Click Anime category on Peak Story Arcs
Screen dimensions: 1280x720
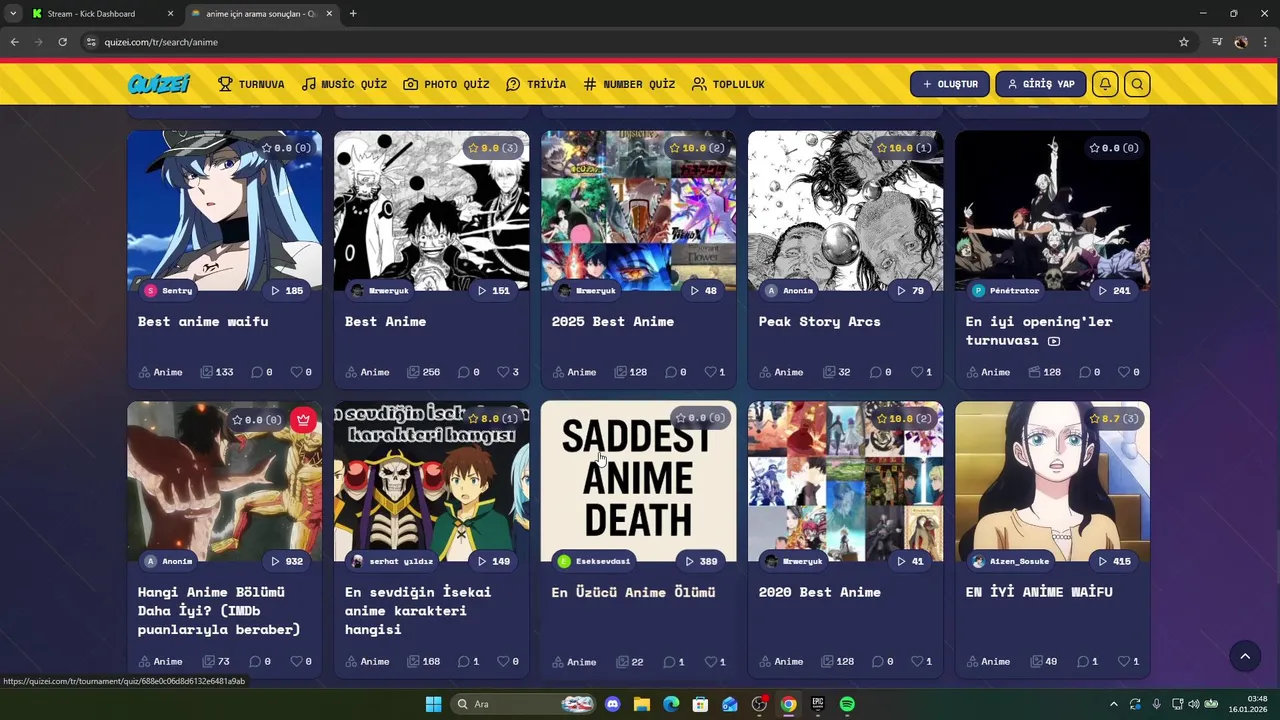point(780,372)
